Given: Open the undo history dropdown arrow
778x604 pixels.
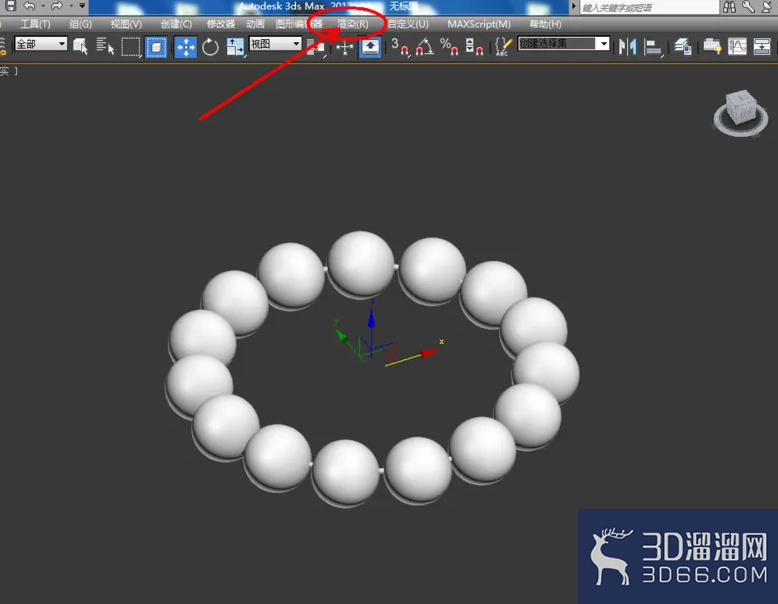Looking at the screenshot, I should tap(43, 6).
